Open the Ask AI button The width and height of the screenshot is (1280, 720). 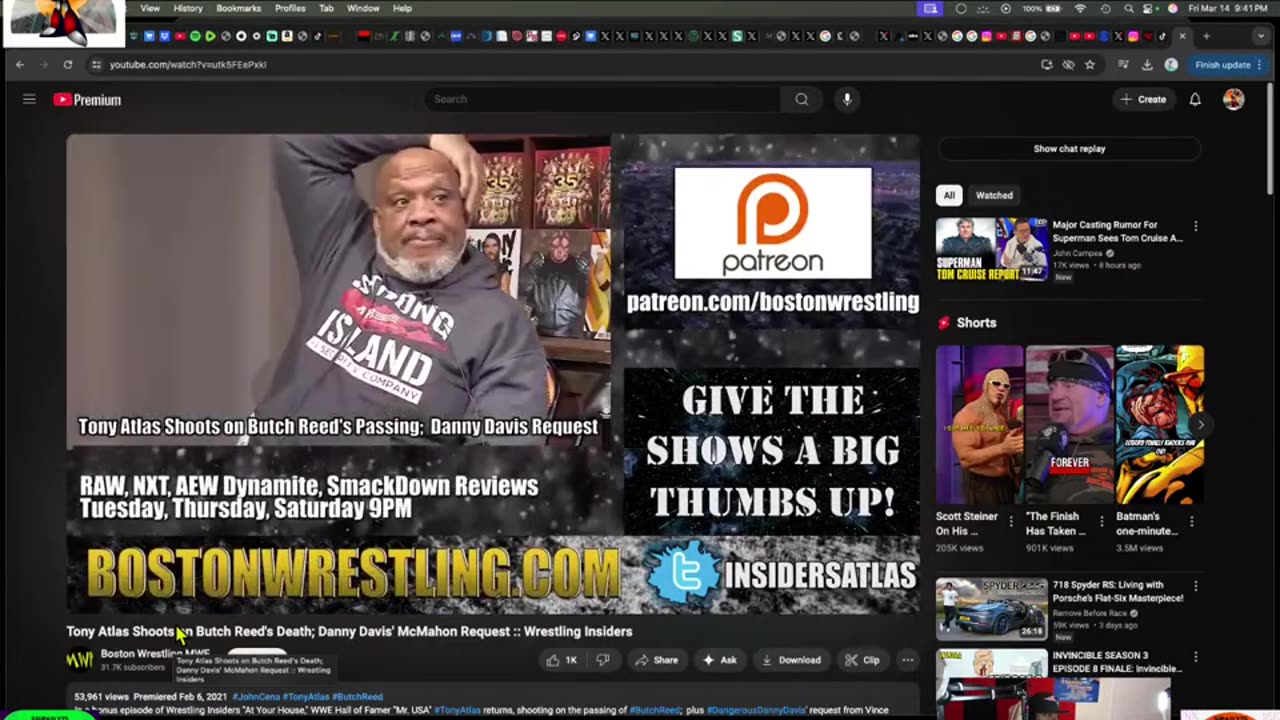point(720,660)
